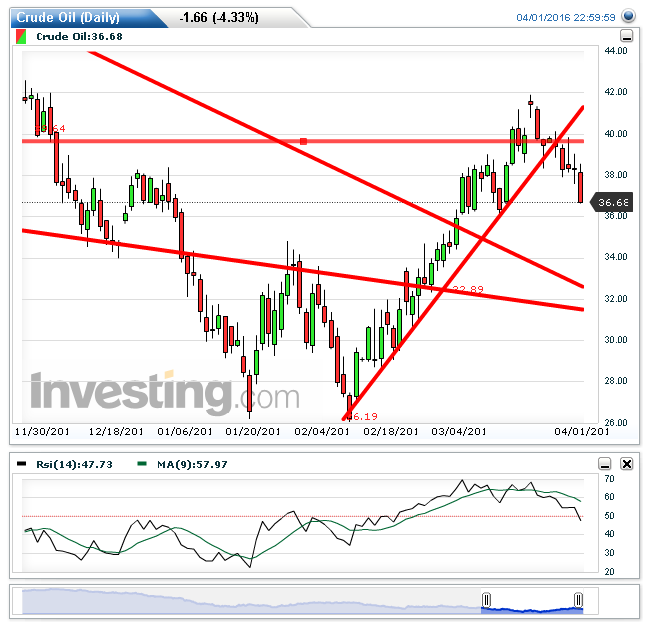
Task: Click the 30.00 price axis label
Action: pos(616,339)
